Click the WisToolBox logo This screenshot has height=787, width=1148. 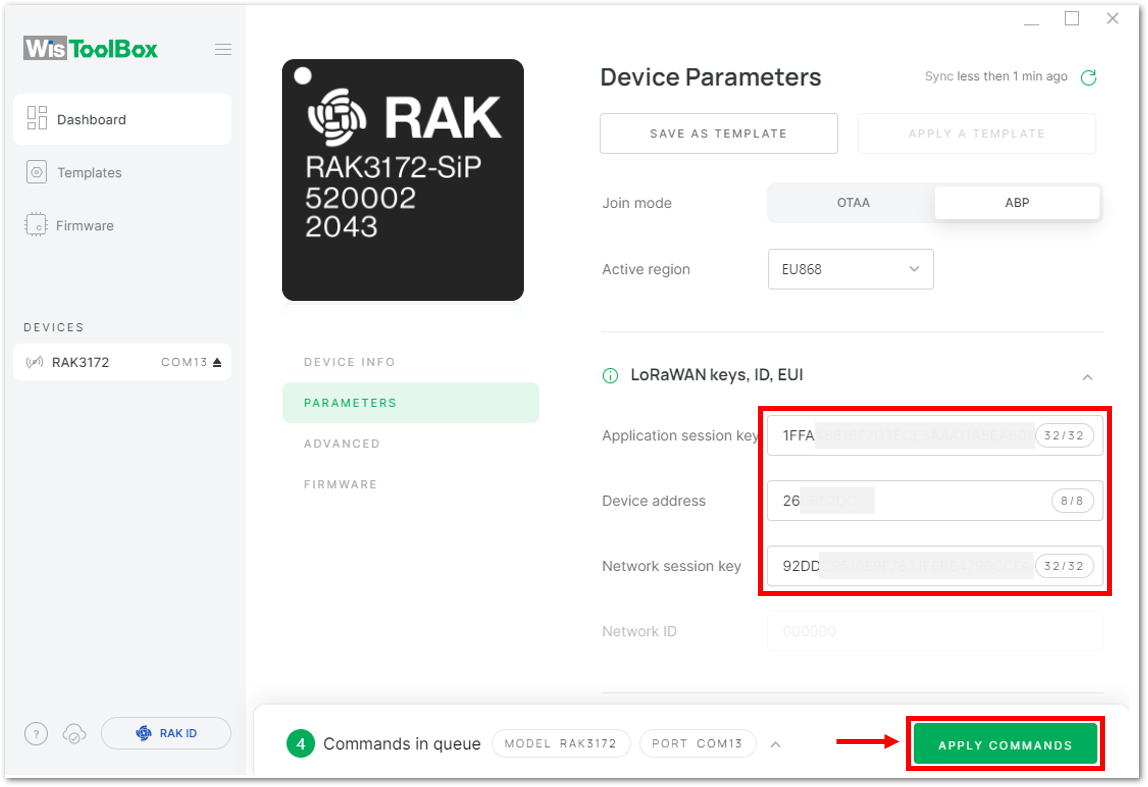click(90, 48)
